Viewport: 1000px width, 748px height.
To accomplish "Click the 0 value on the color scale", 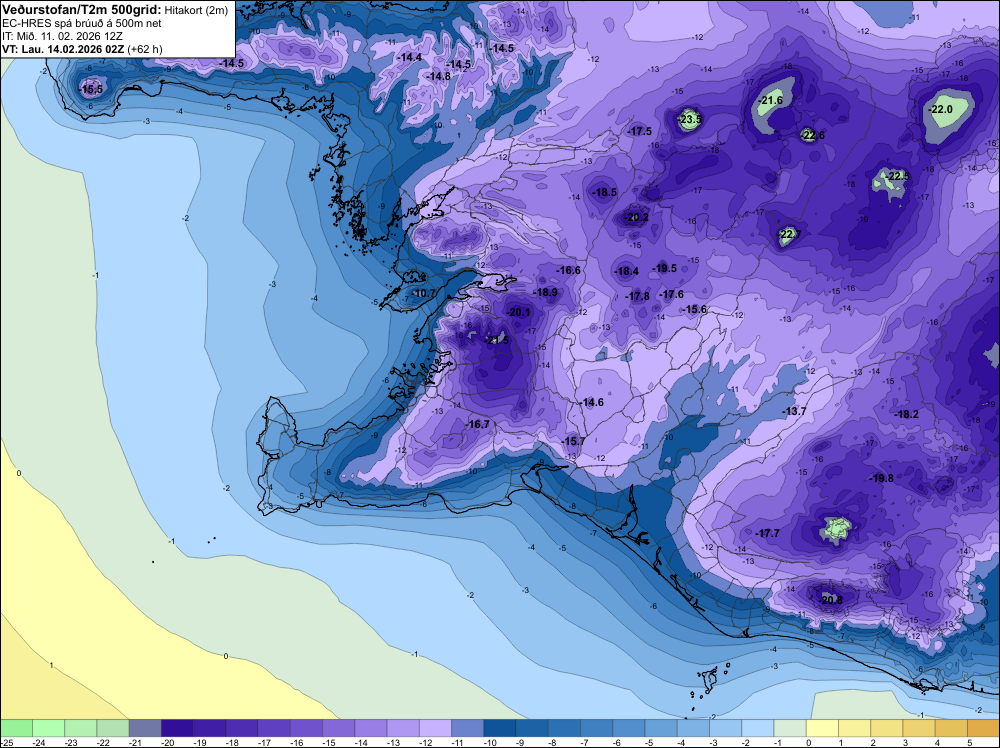I will click(x=809, y=742).
